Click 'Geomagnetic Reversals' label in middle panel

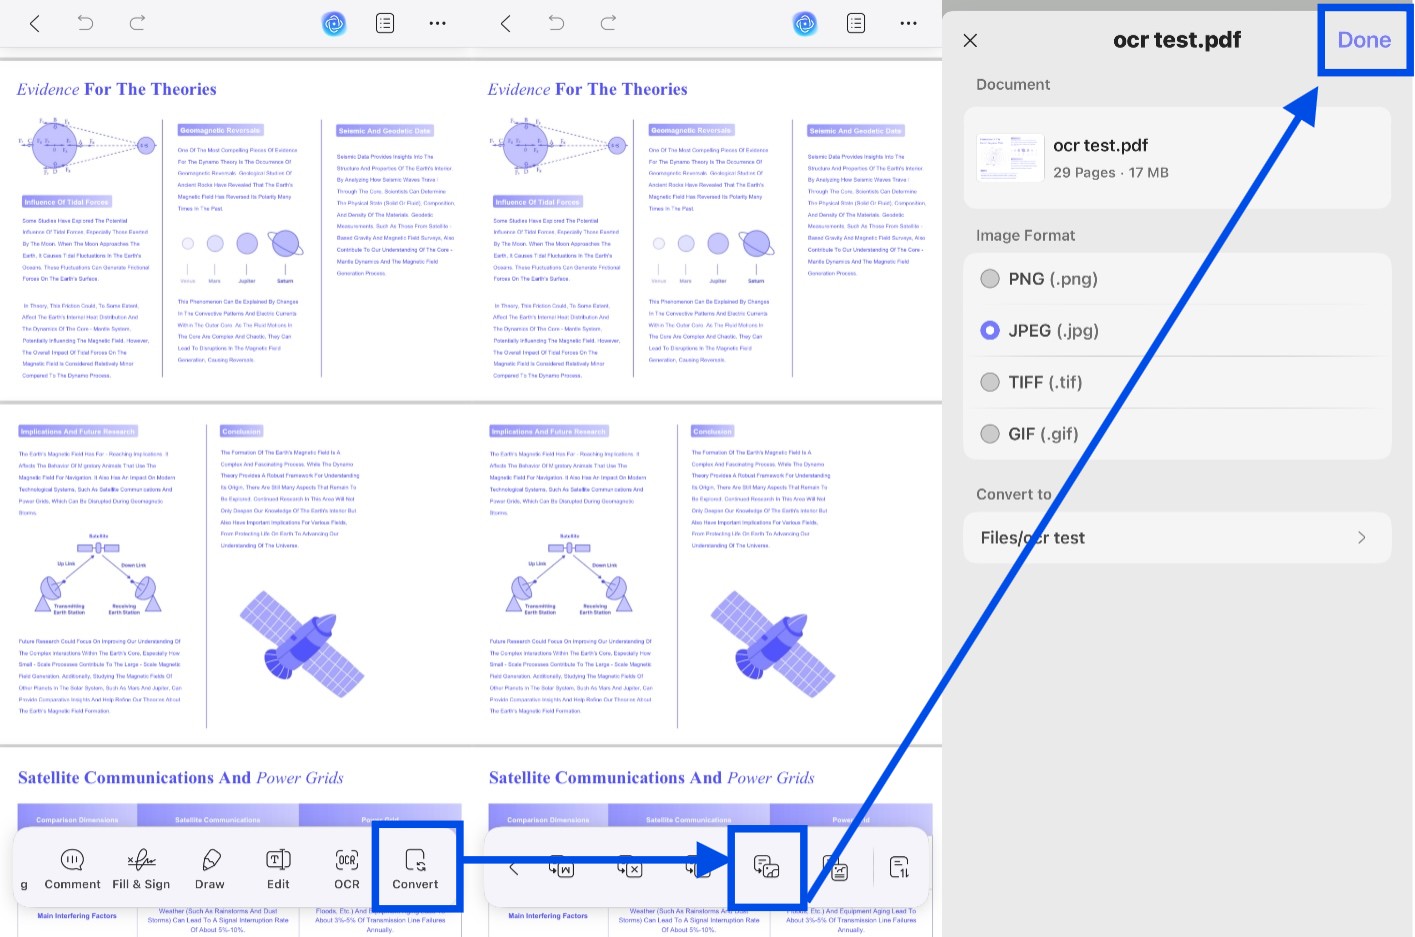(x=691, y=130)
